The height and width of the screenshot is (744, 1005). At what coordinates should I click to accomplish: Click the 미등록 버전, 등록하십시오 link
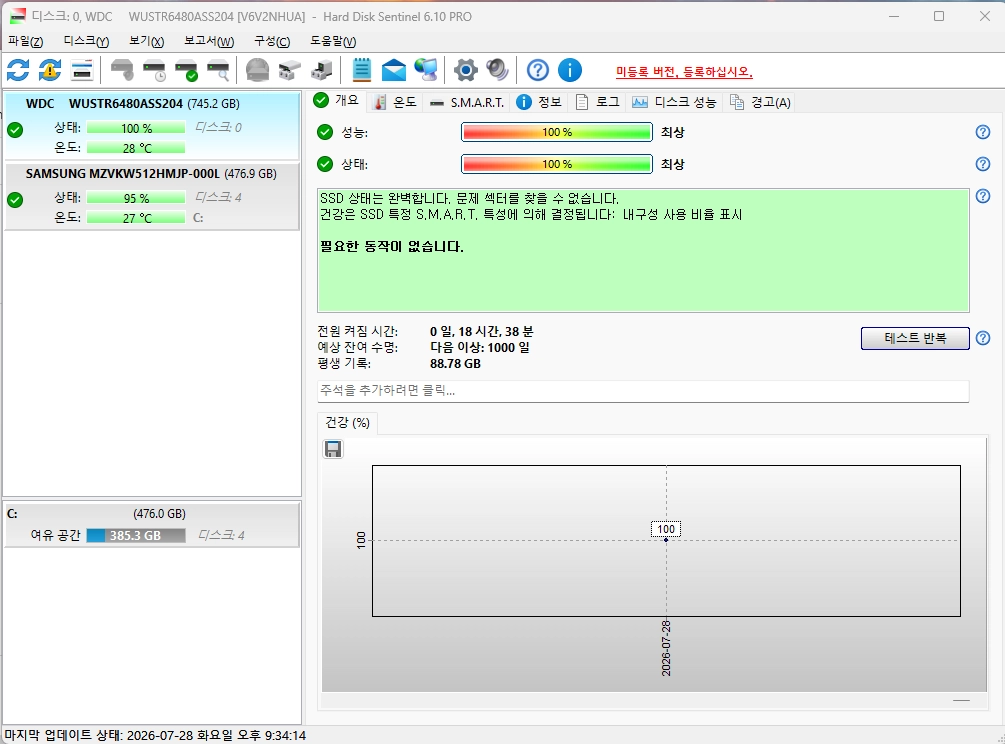pos(684,72)
